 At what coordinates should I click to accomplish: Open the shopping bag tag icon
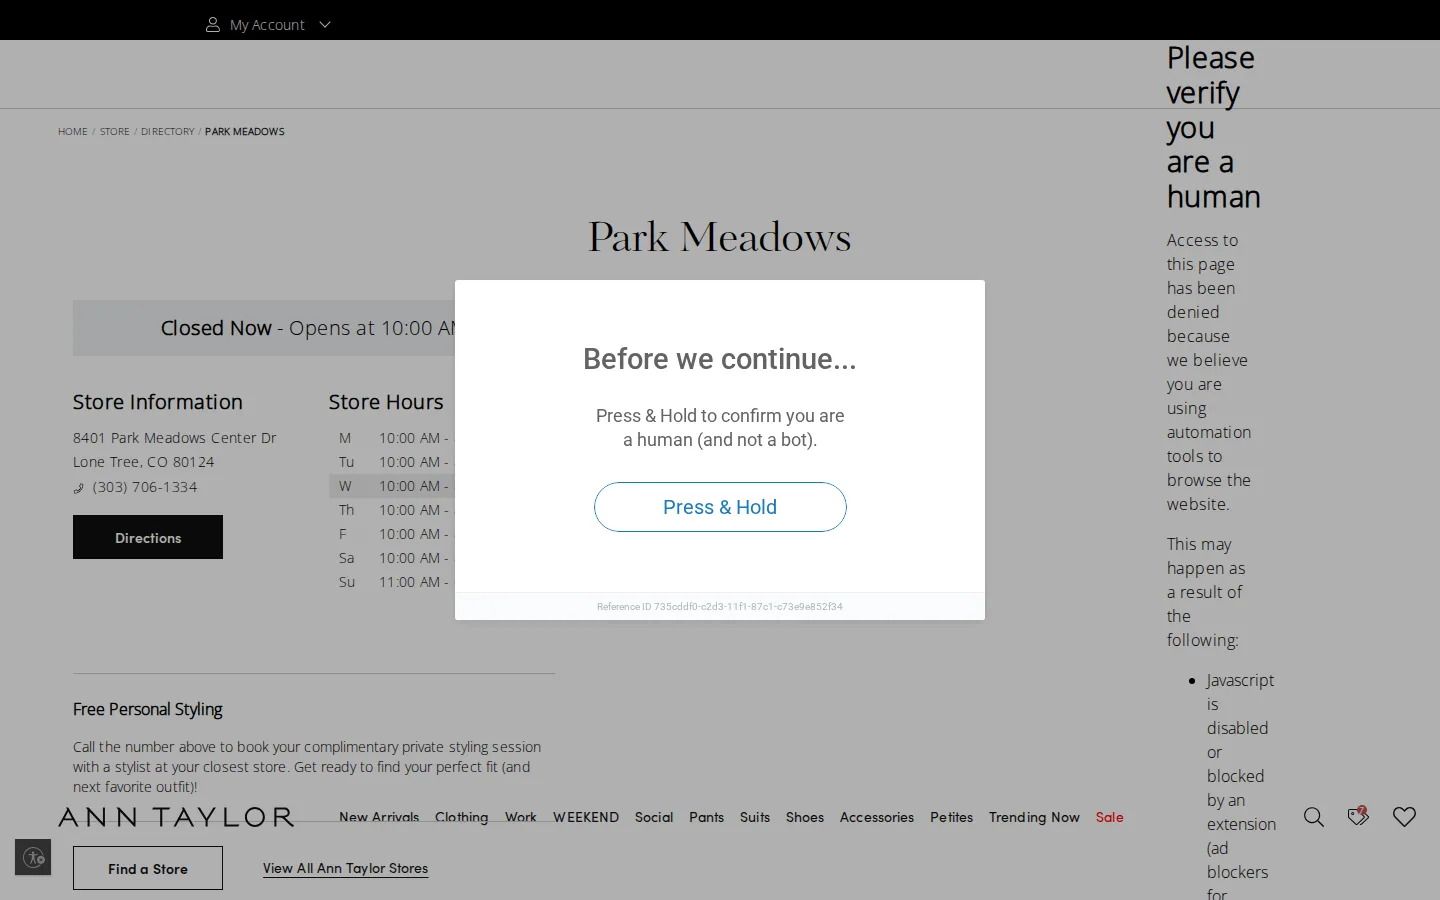pos(1358,816)
